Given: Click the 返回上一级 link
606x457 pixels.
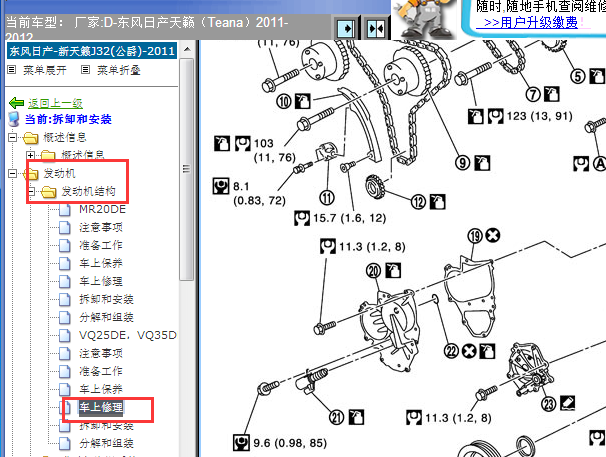Looking at the screenshot, I should coord(55,103).
